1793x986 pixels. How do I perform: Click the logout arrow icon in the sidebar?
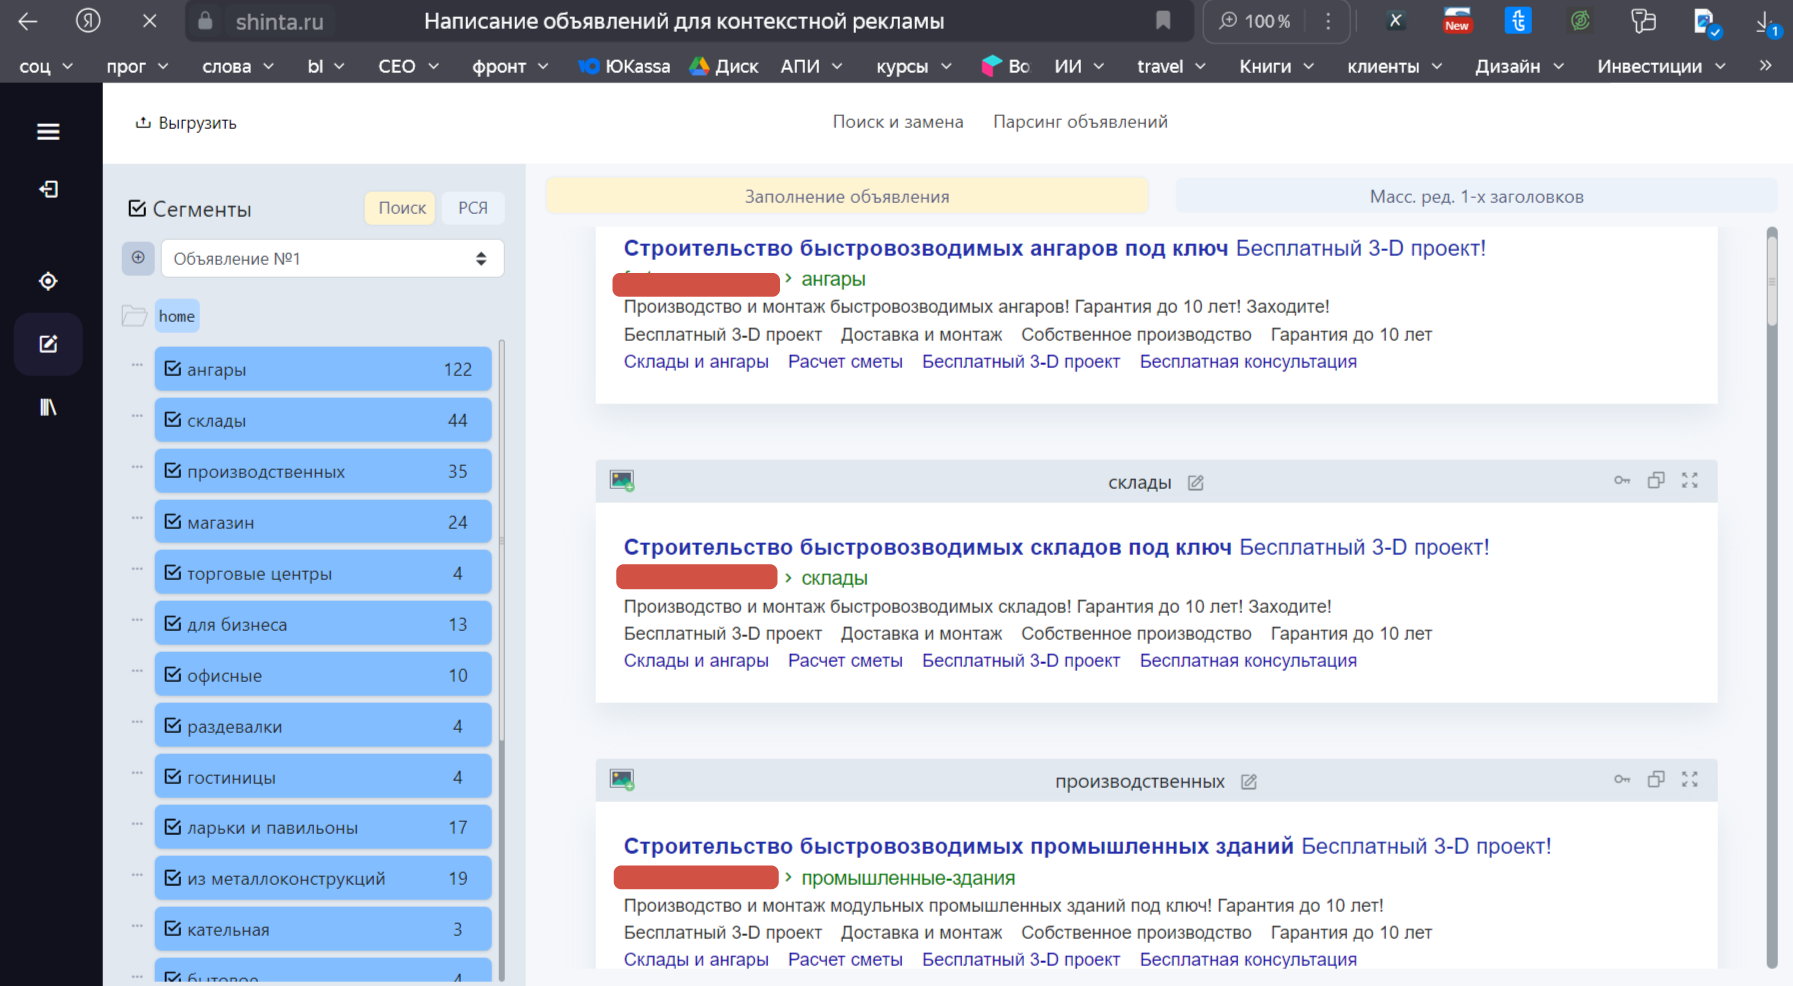click(x=48, y=189)
